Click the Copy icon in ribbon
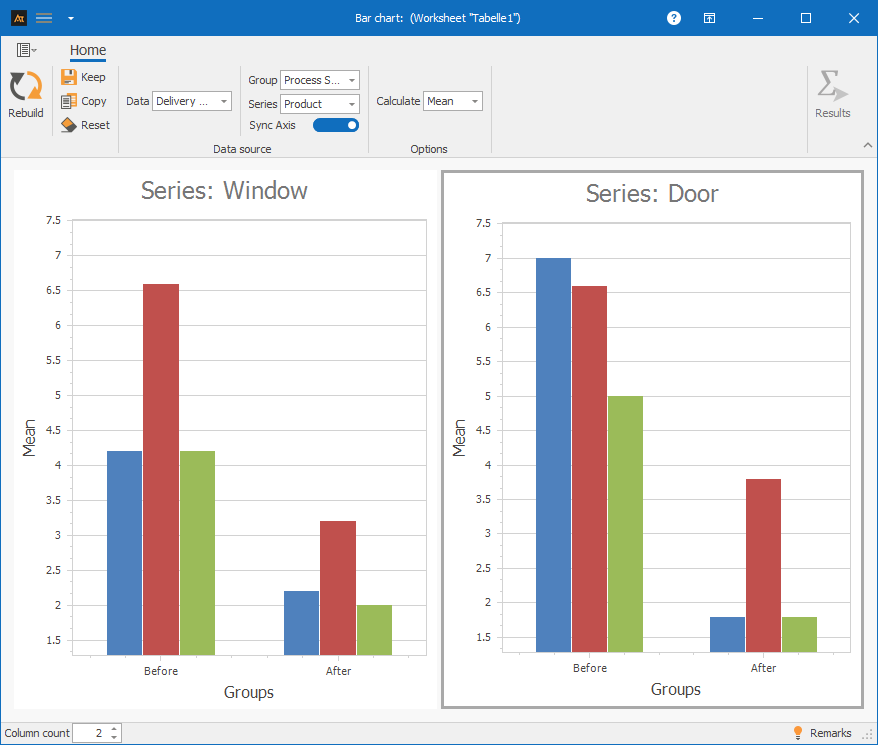Screen dimensions: 878x745 (x=69, y=101)
